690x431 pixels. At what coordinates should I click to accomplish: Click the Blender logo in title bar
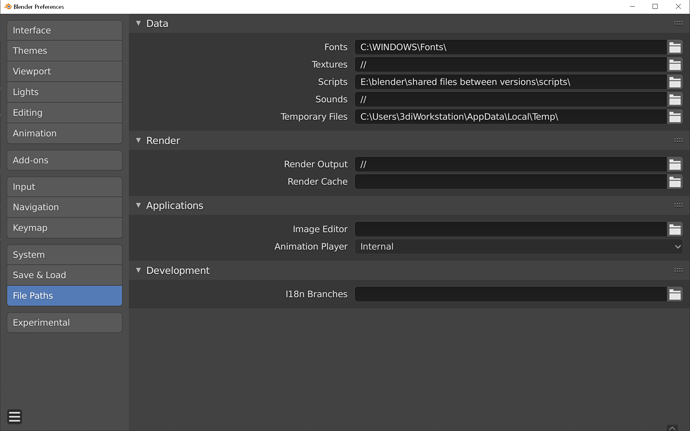[7, 7]
